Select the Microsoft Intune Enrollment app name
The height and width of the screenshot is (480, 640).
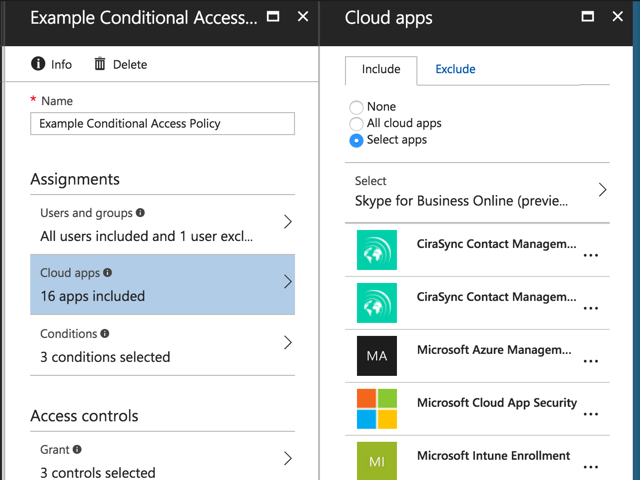(493, 456)
